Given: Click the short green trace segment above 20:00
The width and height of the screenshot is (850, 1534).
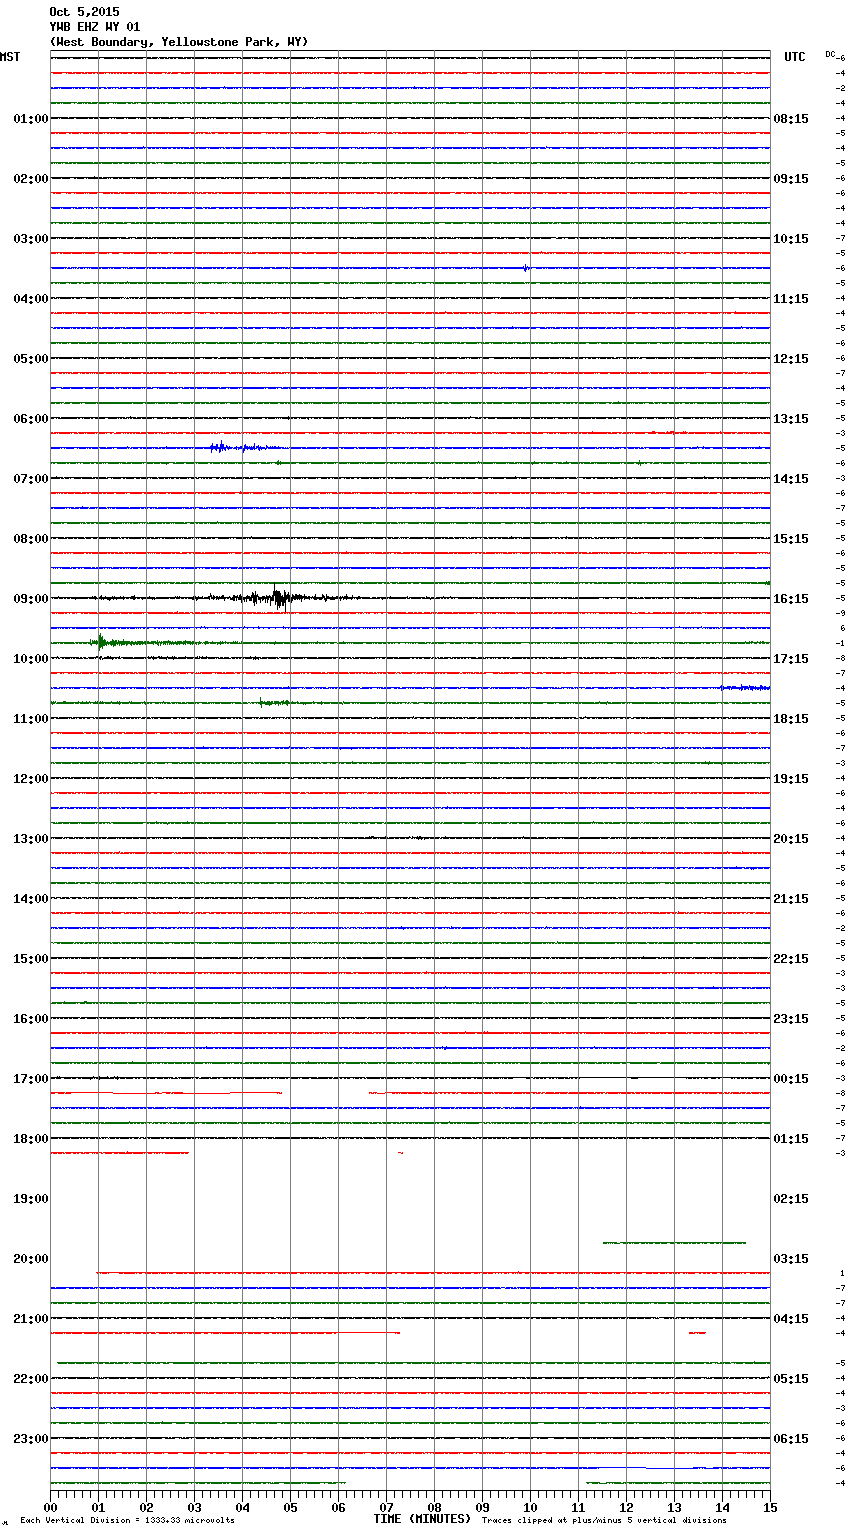Looking at the screenshot, I should coord(674,1243).
